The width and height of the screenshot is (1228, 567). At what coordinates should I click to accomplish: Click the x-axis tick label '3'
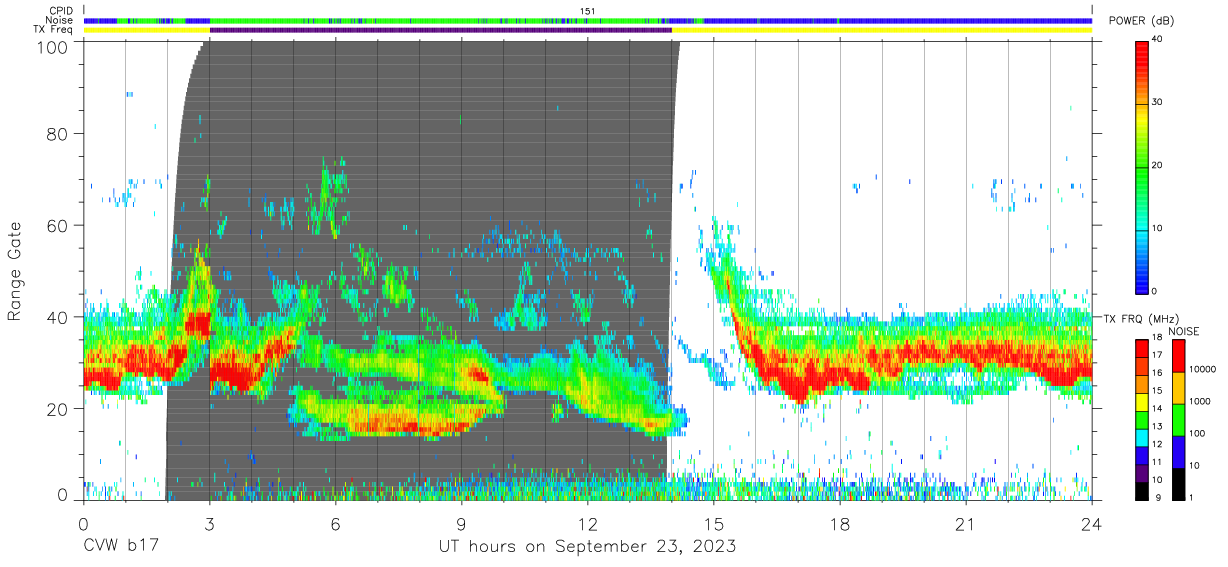tap(209, 524)
